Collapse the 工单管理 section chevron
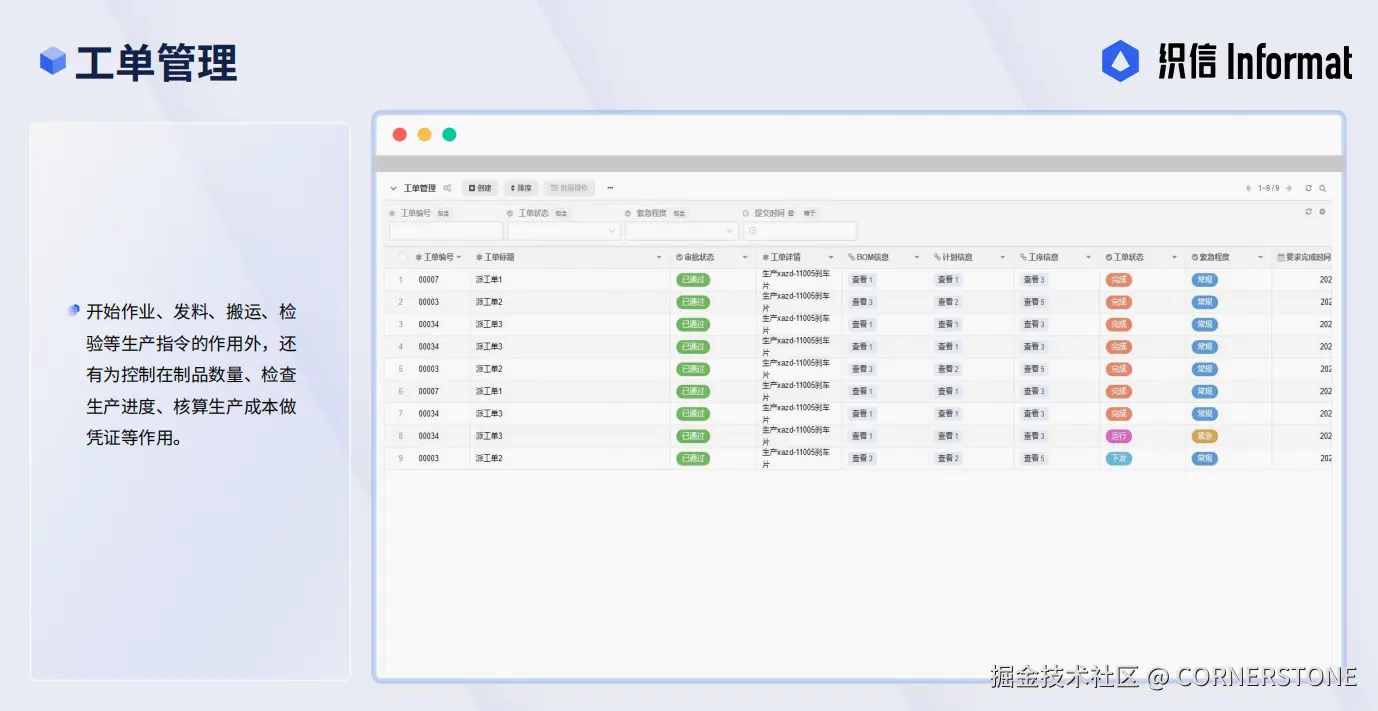Viewport: 1378px width, 711px height. pyautogui.click(x=393, y=188)
